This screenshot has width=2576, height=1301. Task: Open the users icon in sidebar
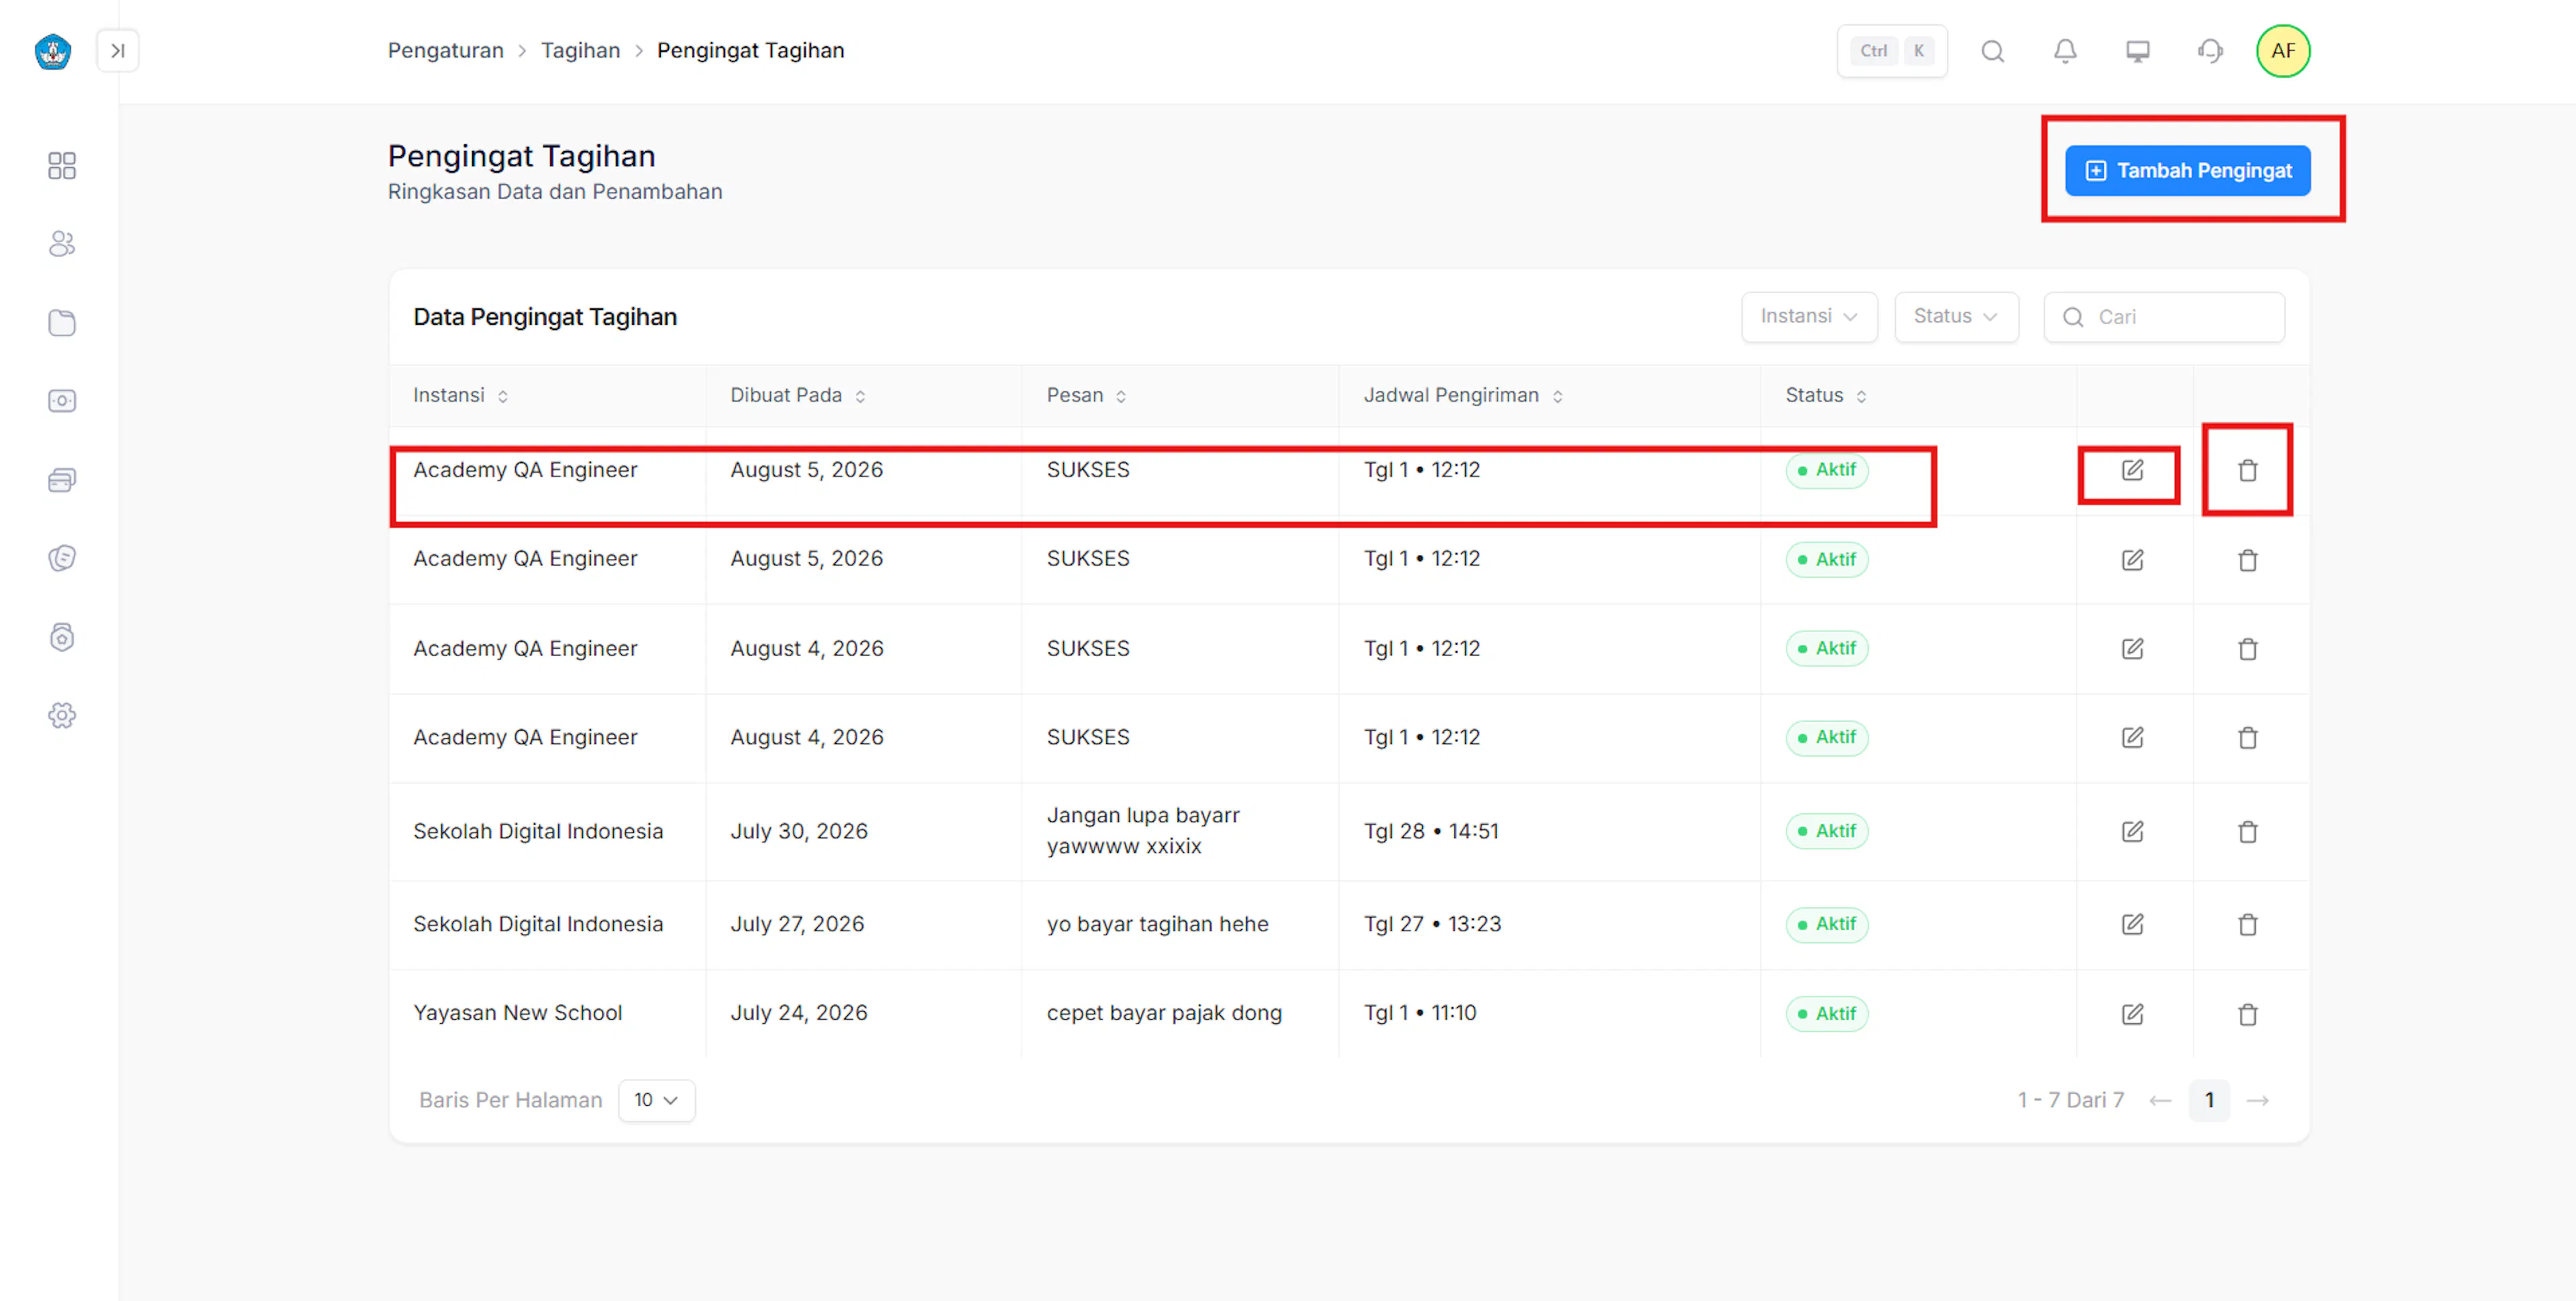[62, 243]
